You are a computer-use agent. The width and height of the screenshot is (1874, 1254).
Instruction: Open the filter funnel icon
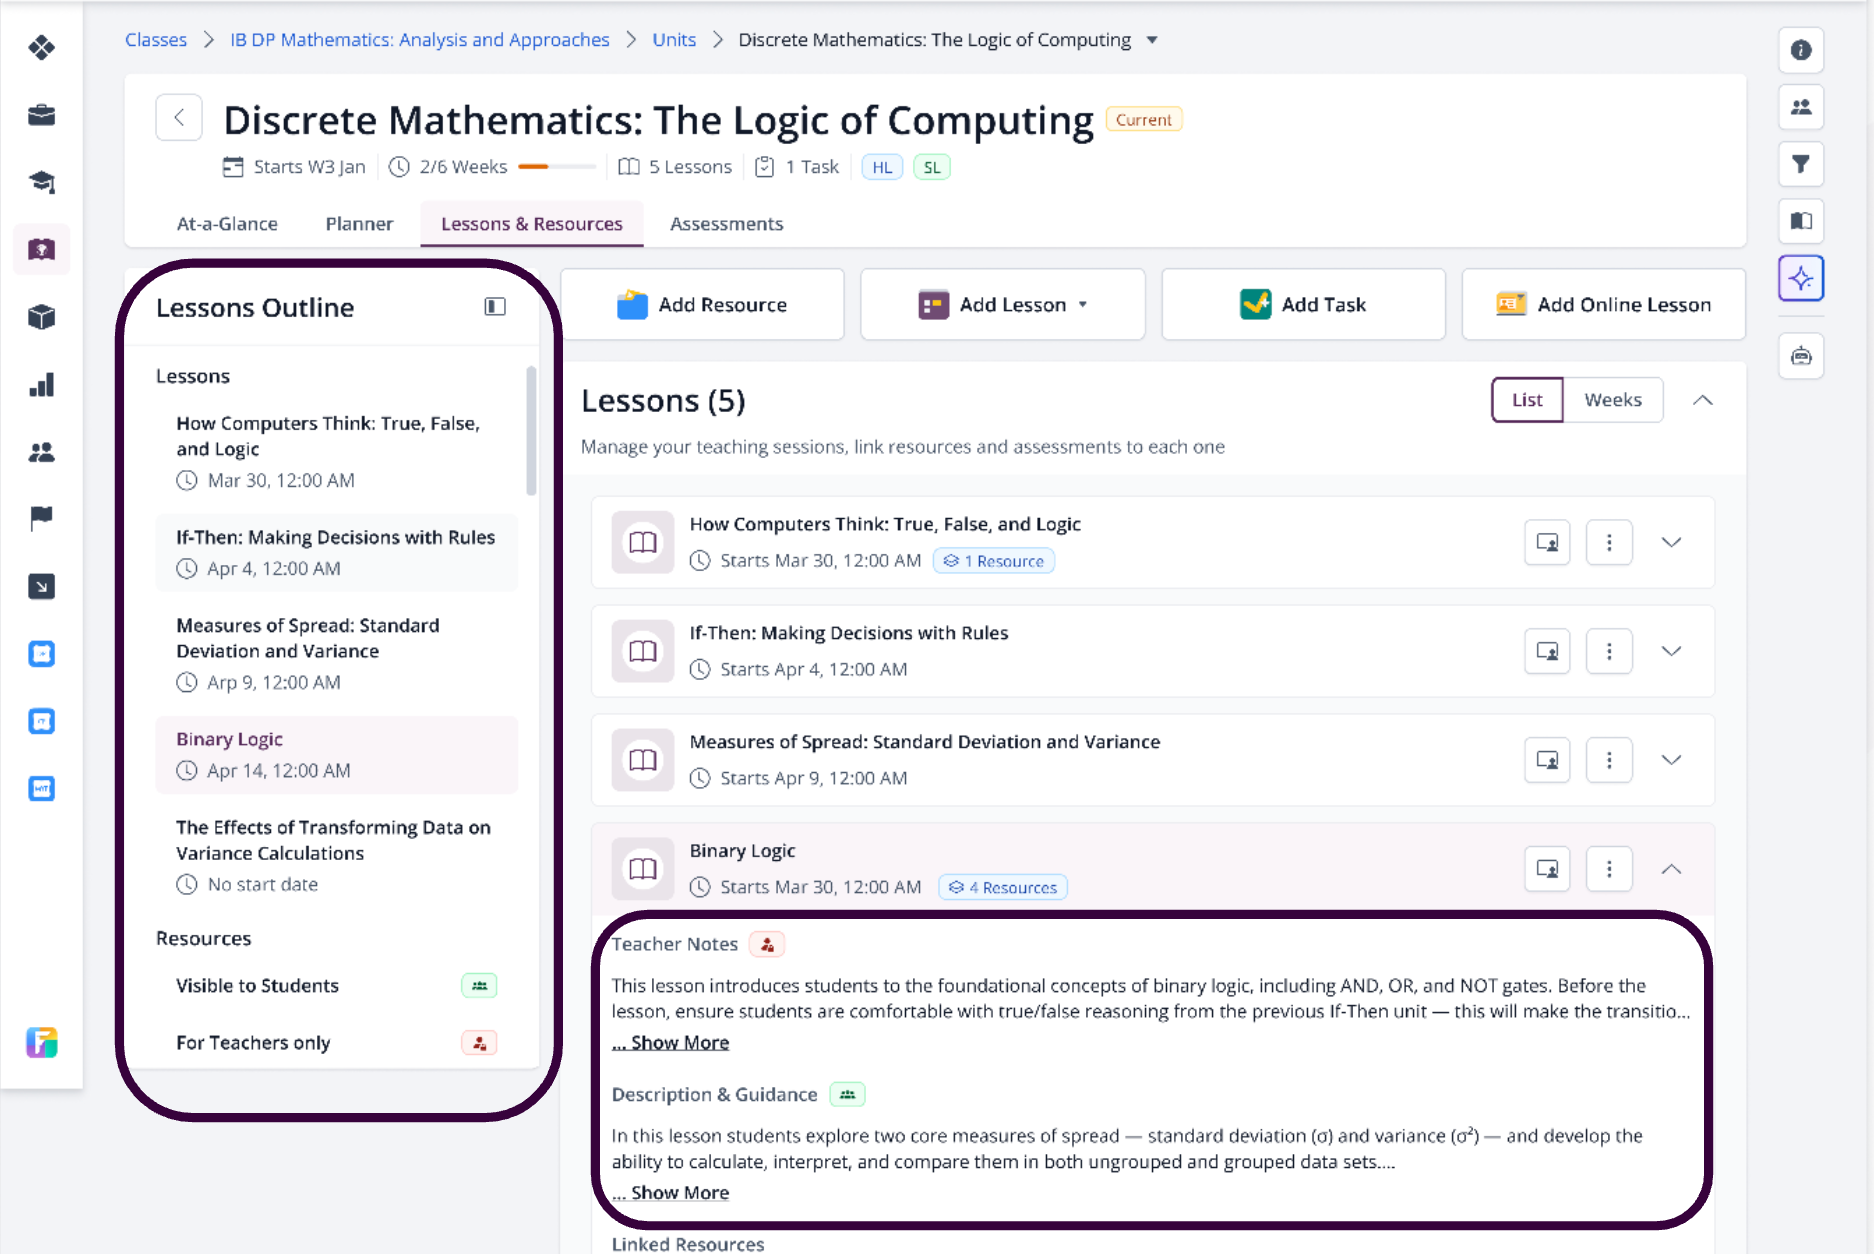click(1801, 164)
